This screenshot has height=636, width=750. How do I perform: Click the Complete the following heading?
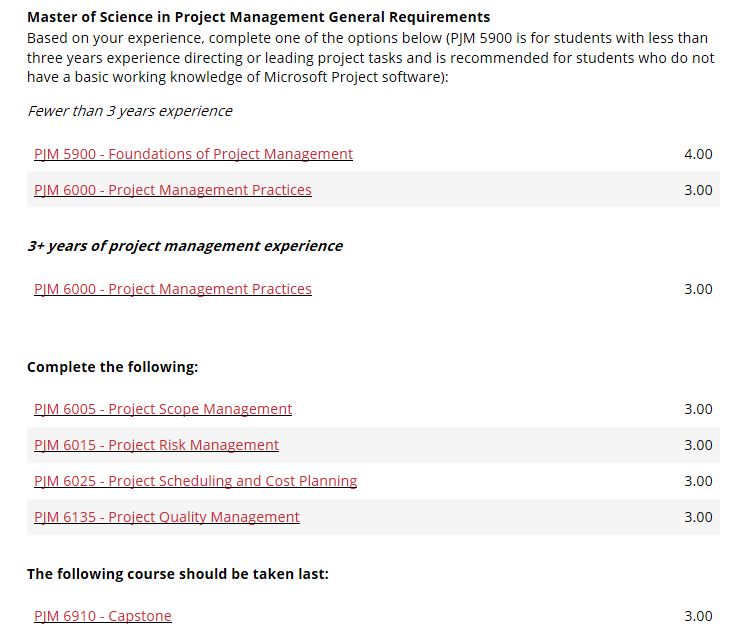tap(112, 367)
